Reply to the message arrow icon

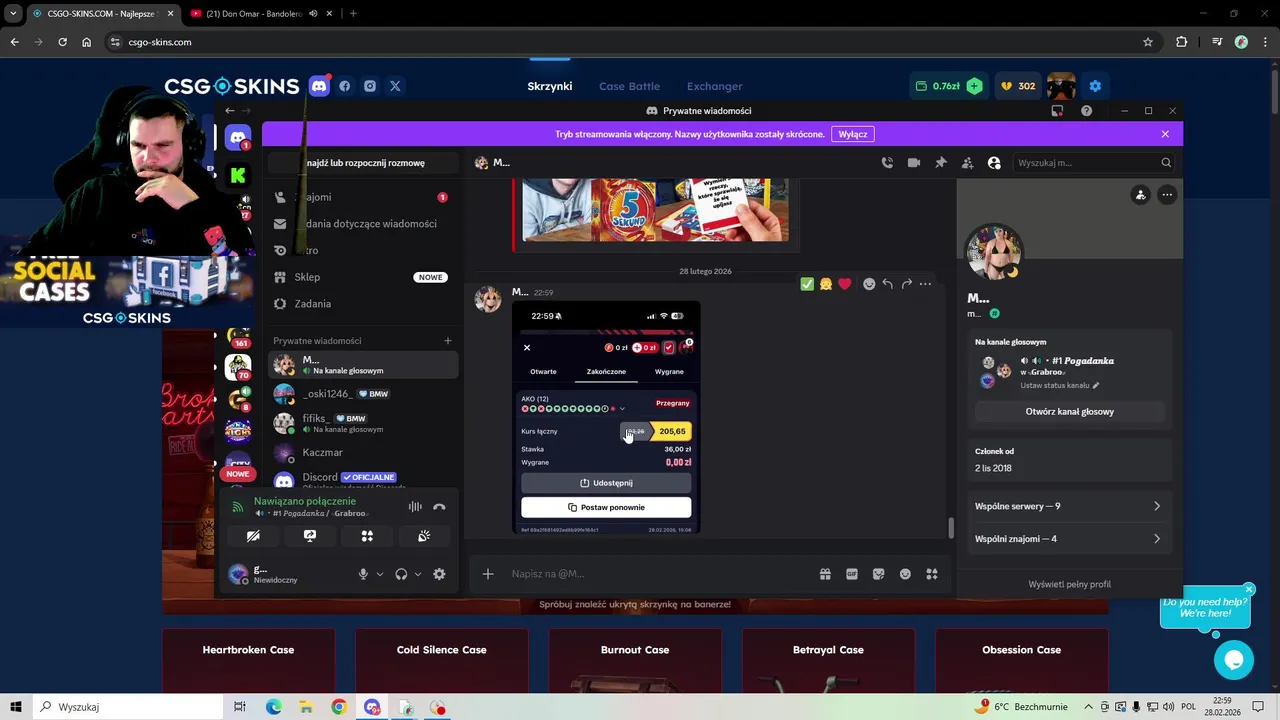pyautogui.click(x=887, y=284)
